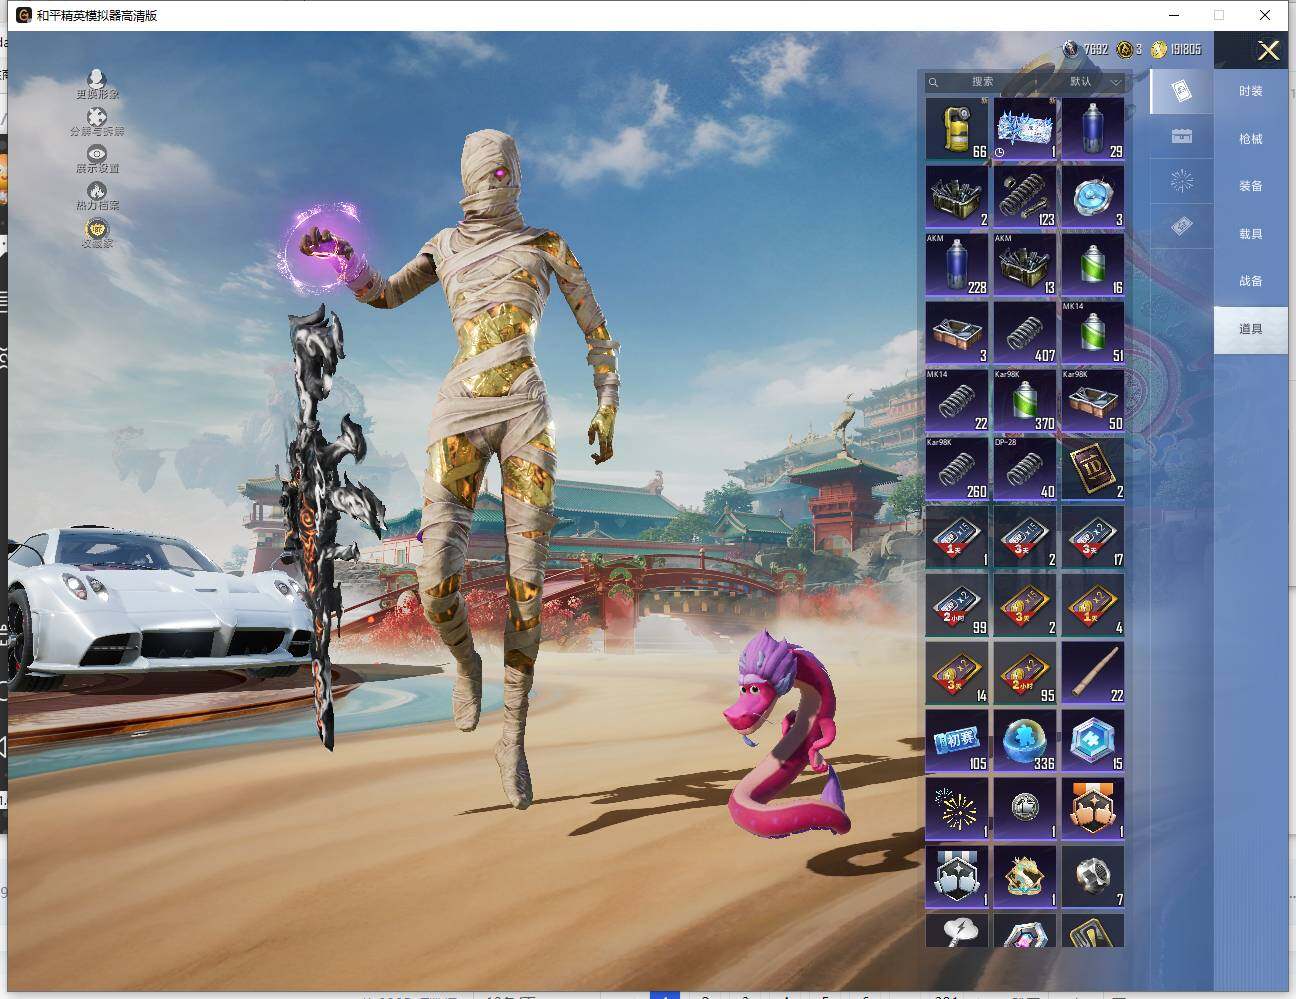Switch to the 战备 tab

(1250, 281)
